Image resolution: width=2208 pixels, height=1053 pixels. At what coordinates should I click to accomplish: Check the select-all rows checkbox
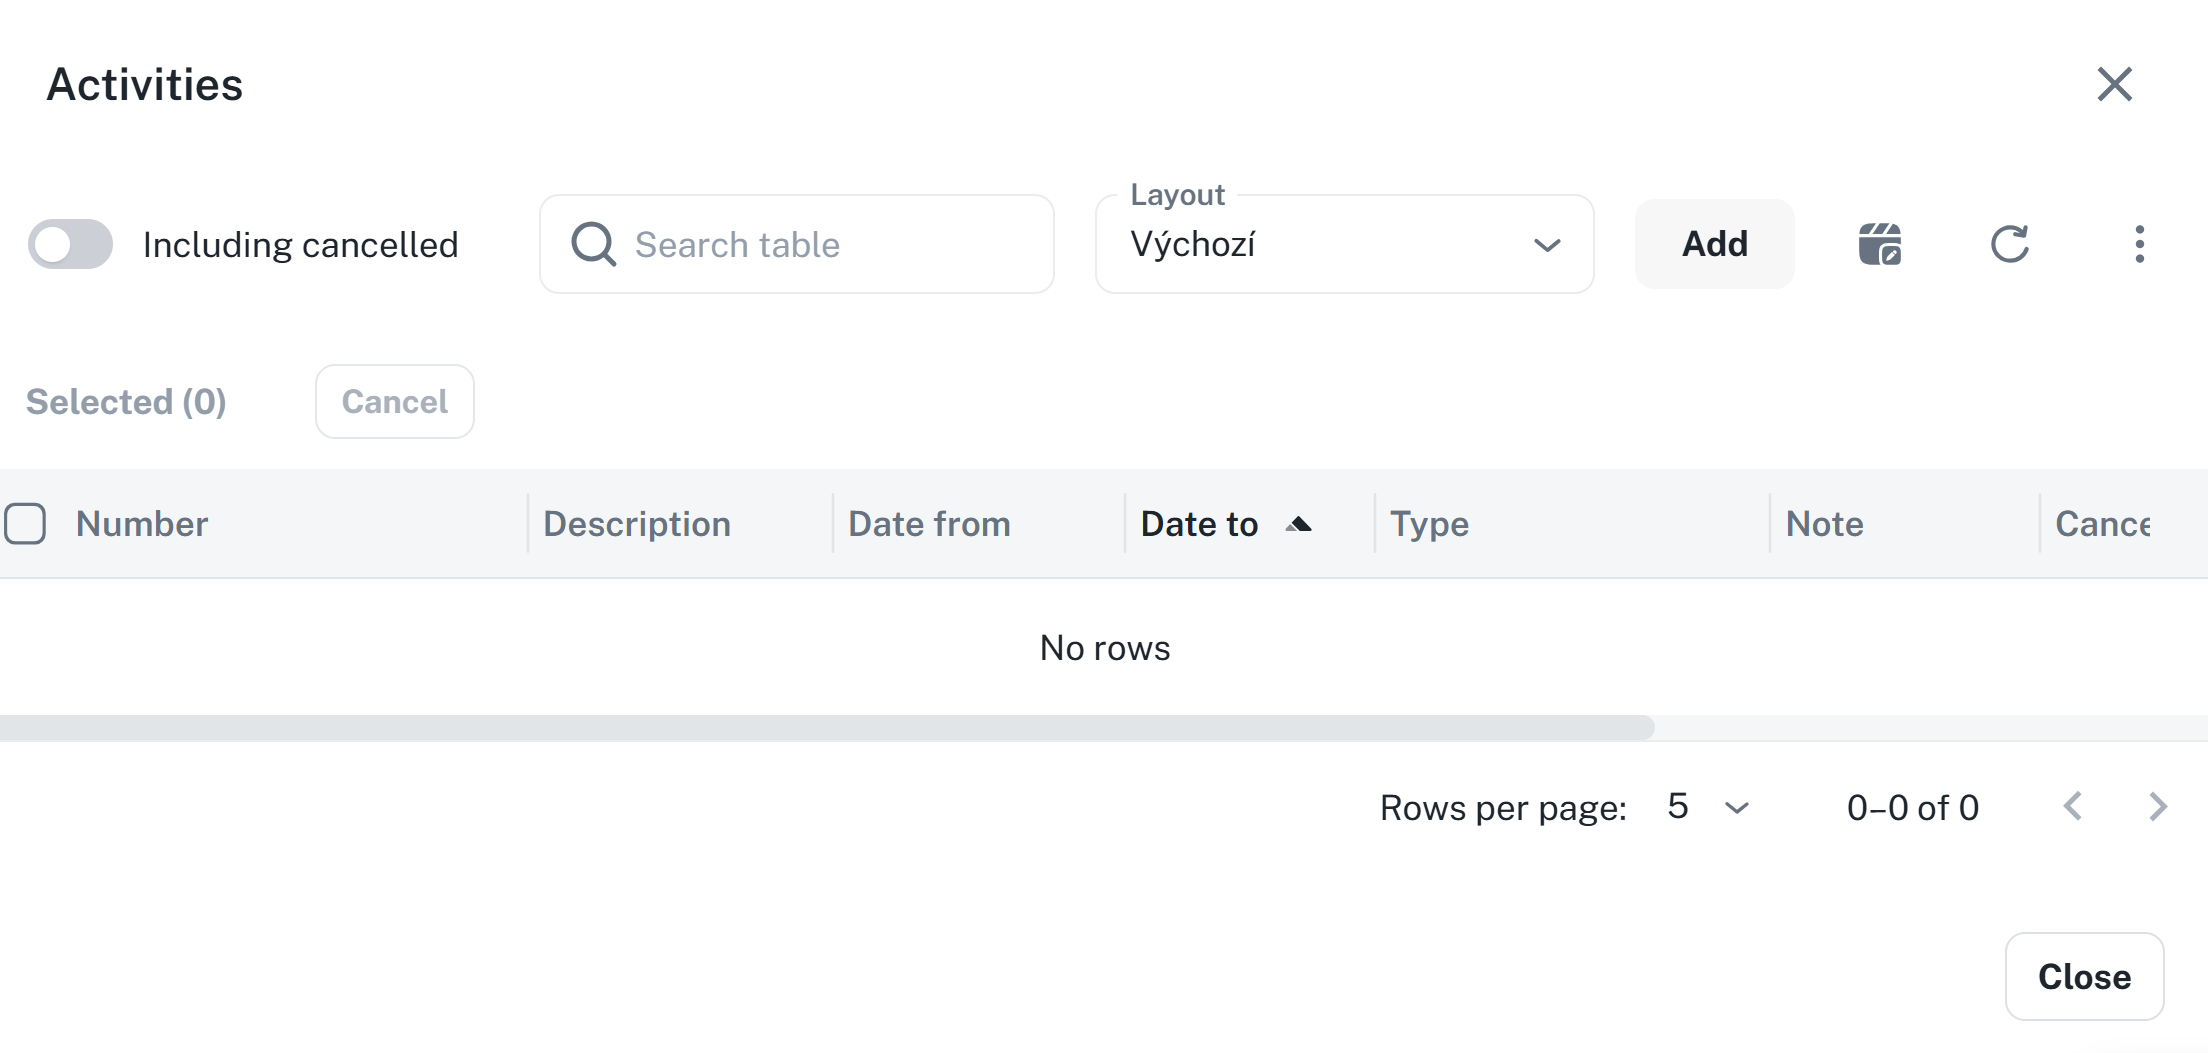(x=25, y=524)
